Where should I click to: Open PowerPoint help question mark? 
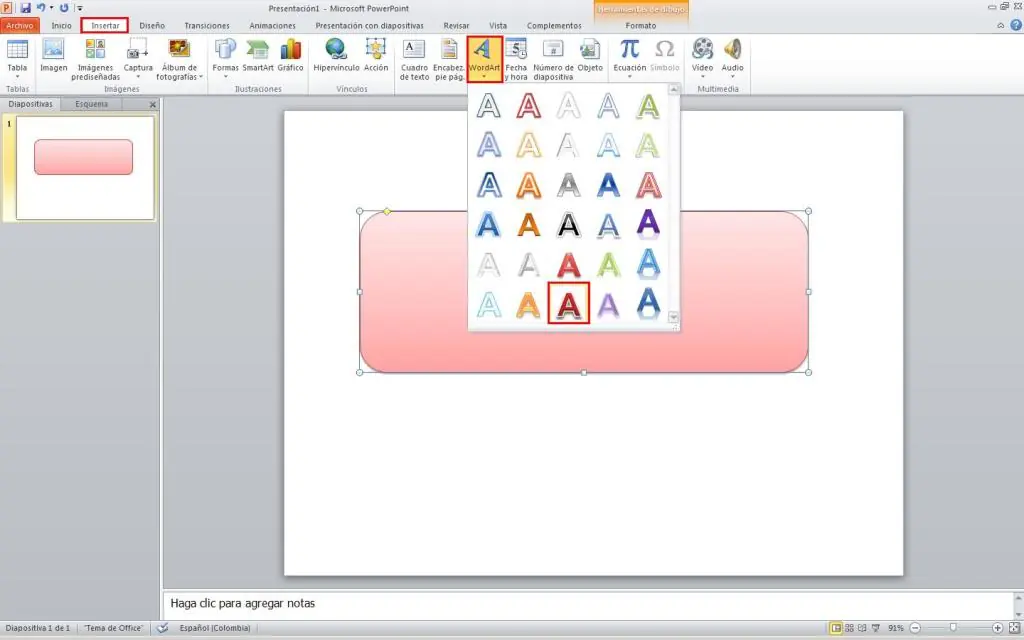(x=1016, y=25)
